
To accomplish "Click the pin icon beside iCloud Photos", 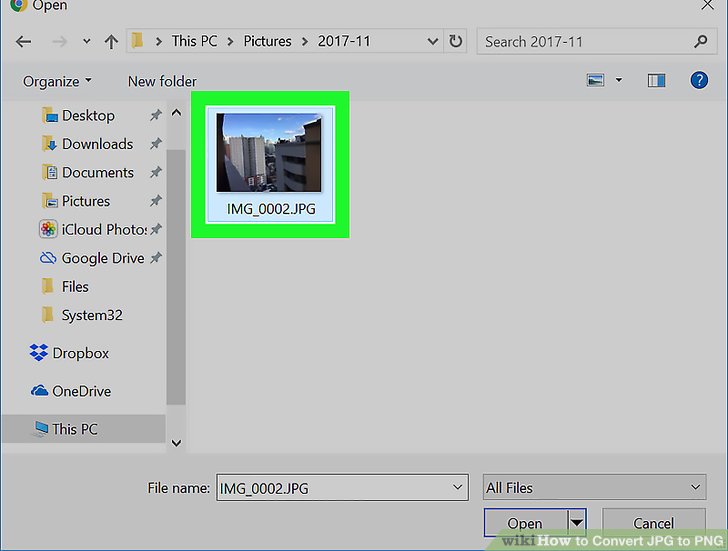I will click(156, 229).
